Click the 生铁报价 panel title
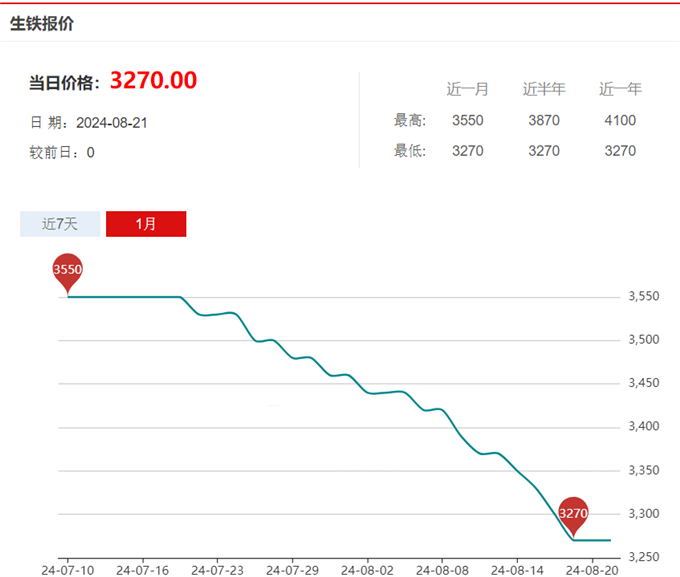This screenshot has width=680, height=577. pos(42,24)
